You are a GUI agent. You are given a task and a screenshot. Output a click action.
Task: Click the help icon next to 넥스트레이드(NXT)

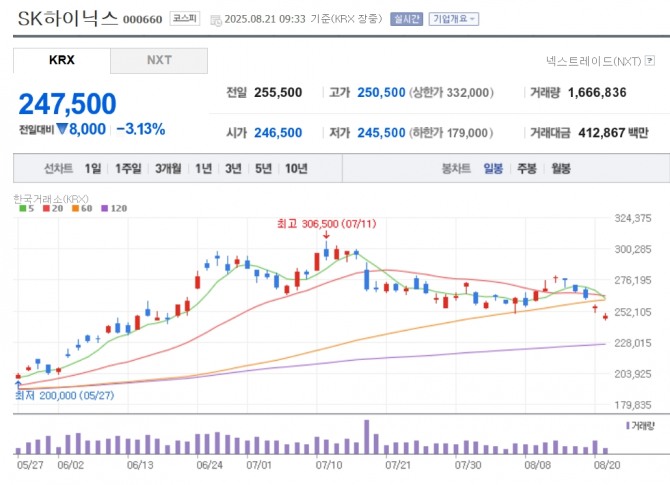click(x=651, y=62)
